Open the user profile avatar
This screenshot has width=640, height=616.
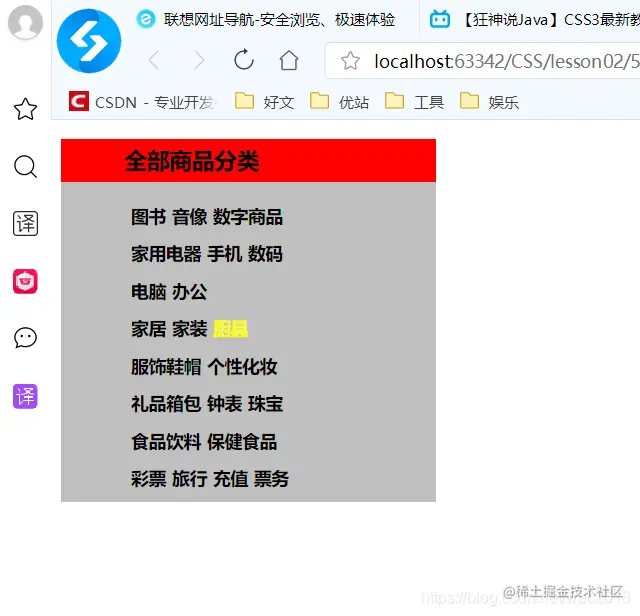(x=25, y=22)
